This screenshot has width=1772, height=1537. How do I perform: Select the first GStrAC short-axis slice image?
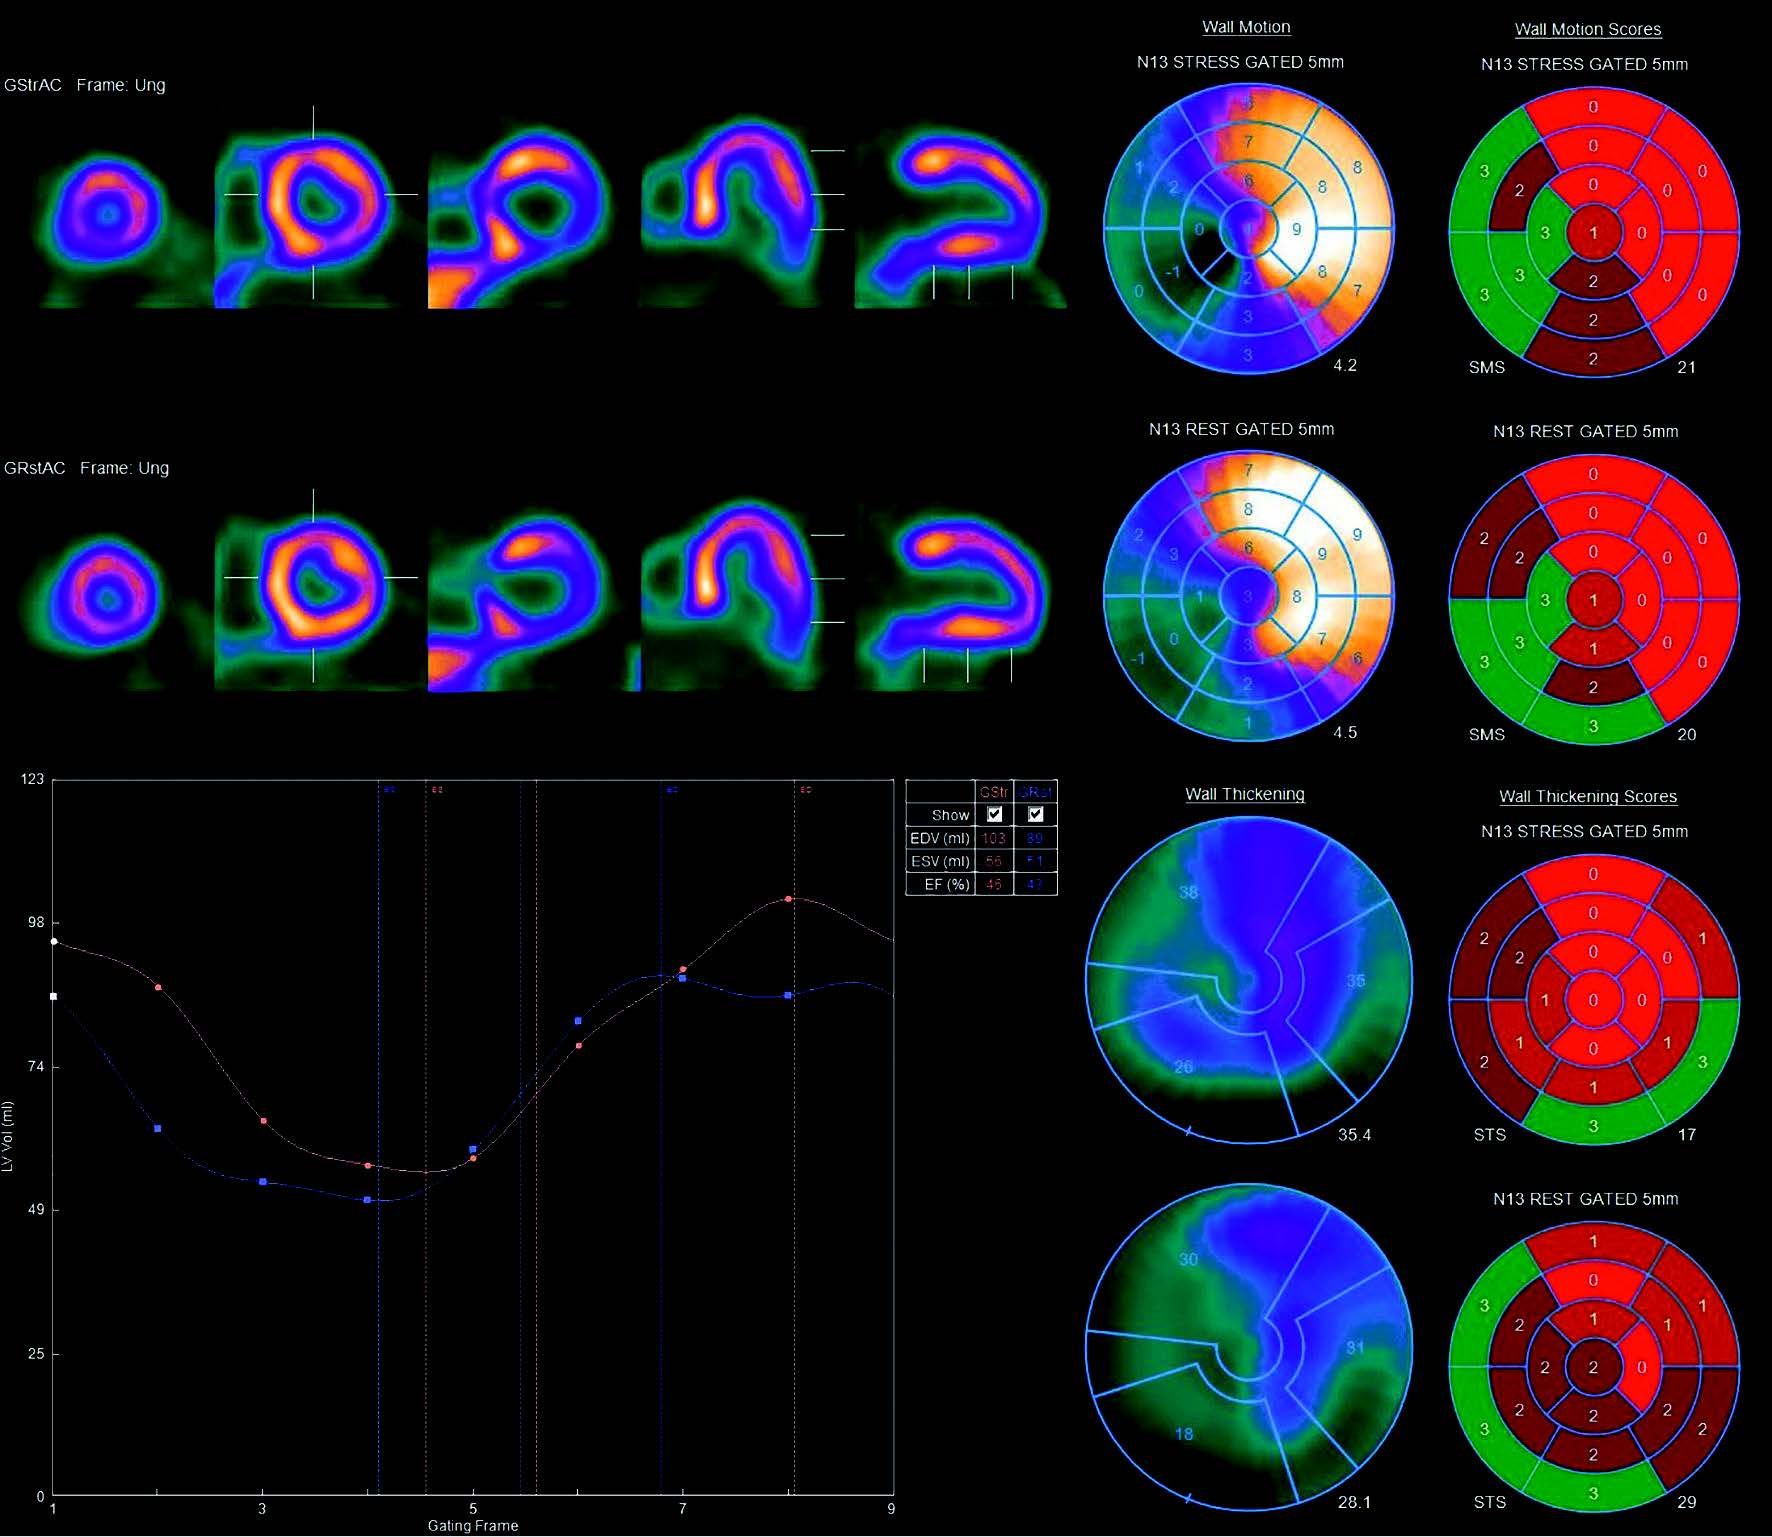pos(105,213)
